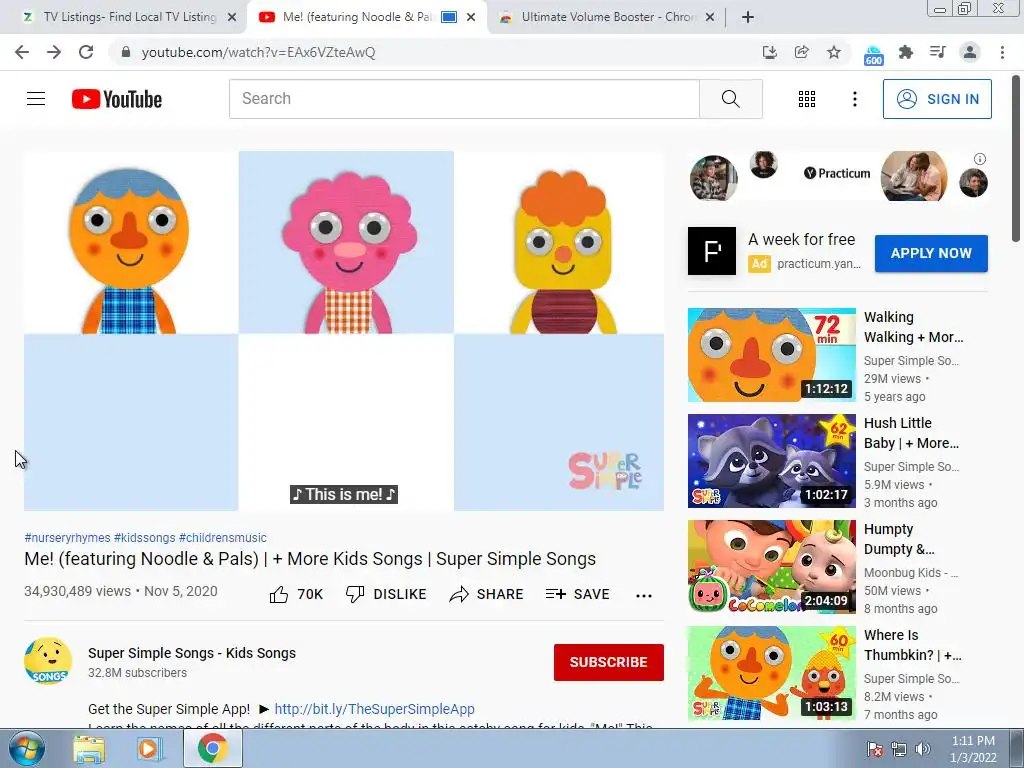
Task: Share this page from address bar
Action: click(802, 52)
